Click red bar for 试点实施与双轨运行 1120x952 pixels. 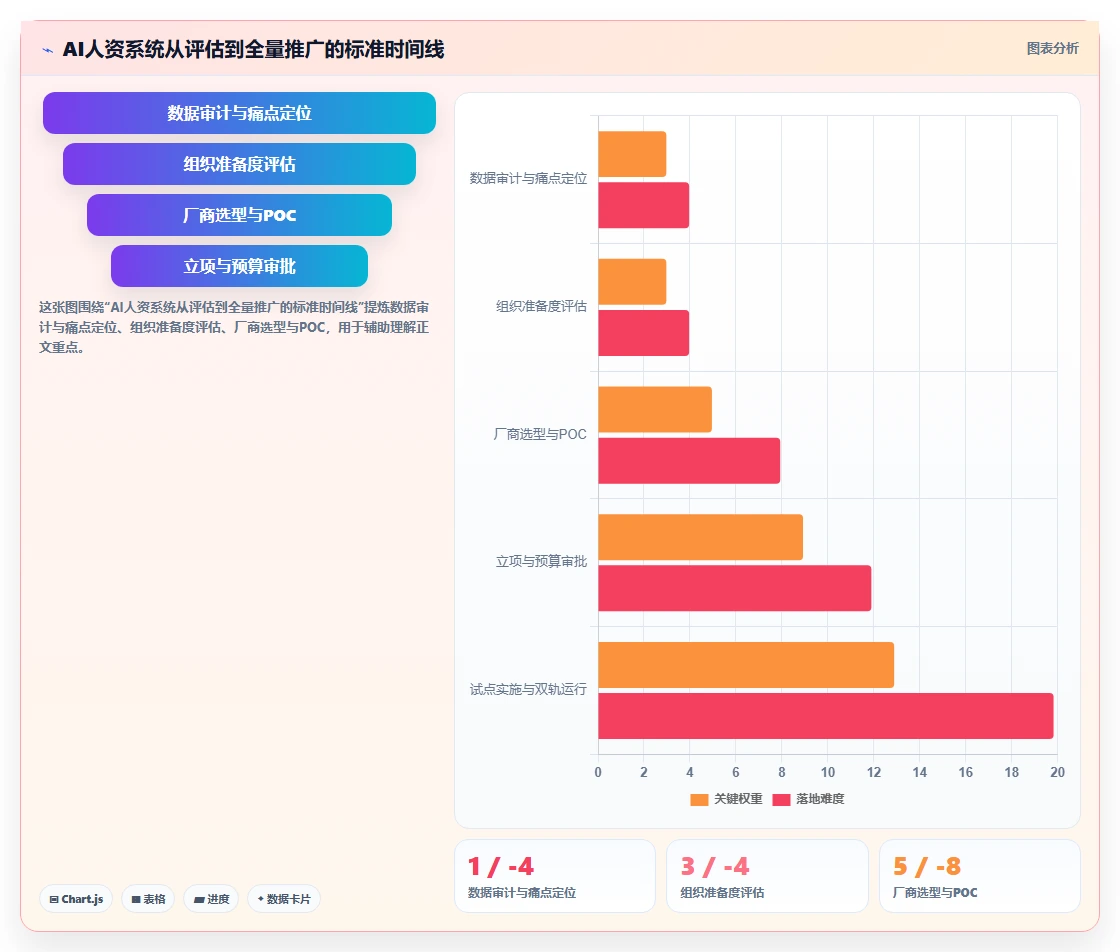click(826, 716)
